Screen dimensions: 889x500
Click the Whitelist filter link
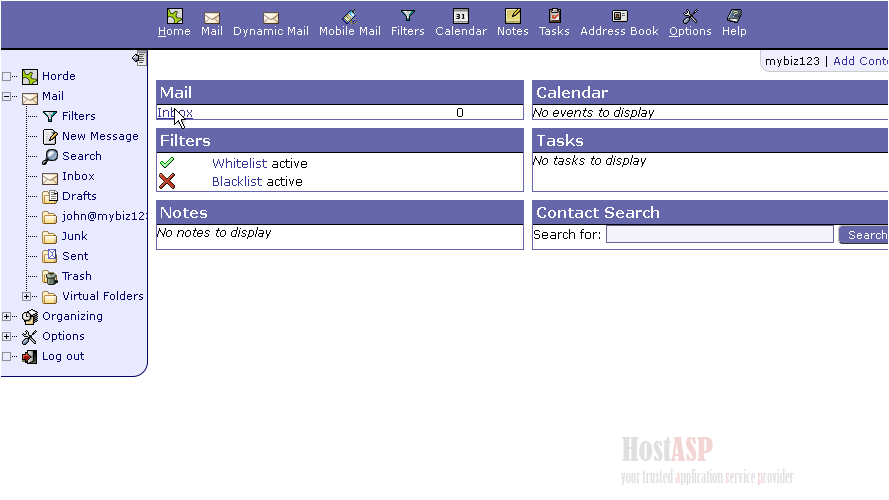pos(239,164)
